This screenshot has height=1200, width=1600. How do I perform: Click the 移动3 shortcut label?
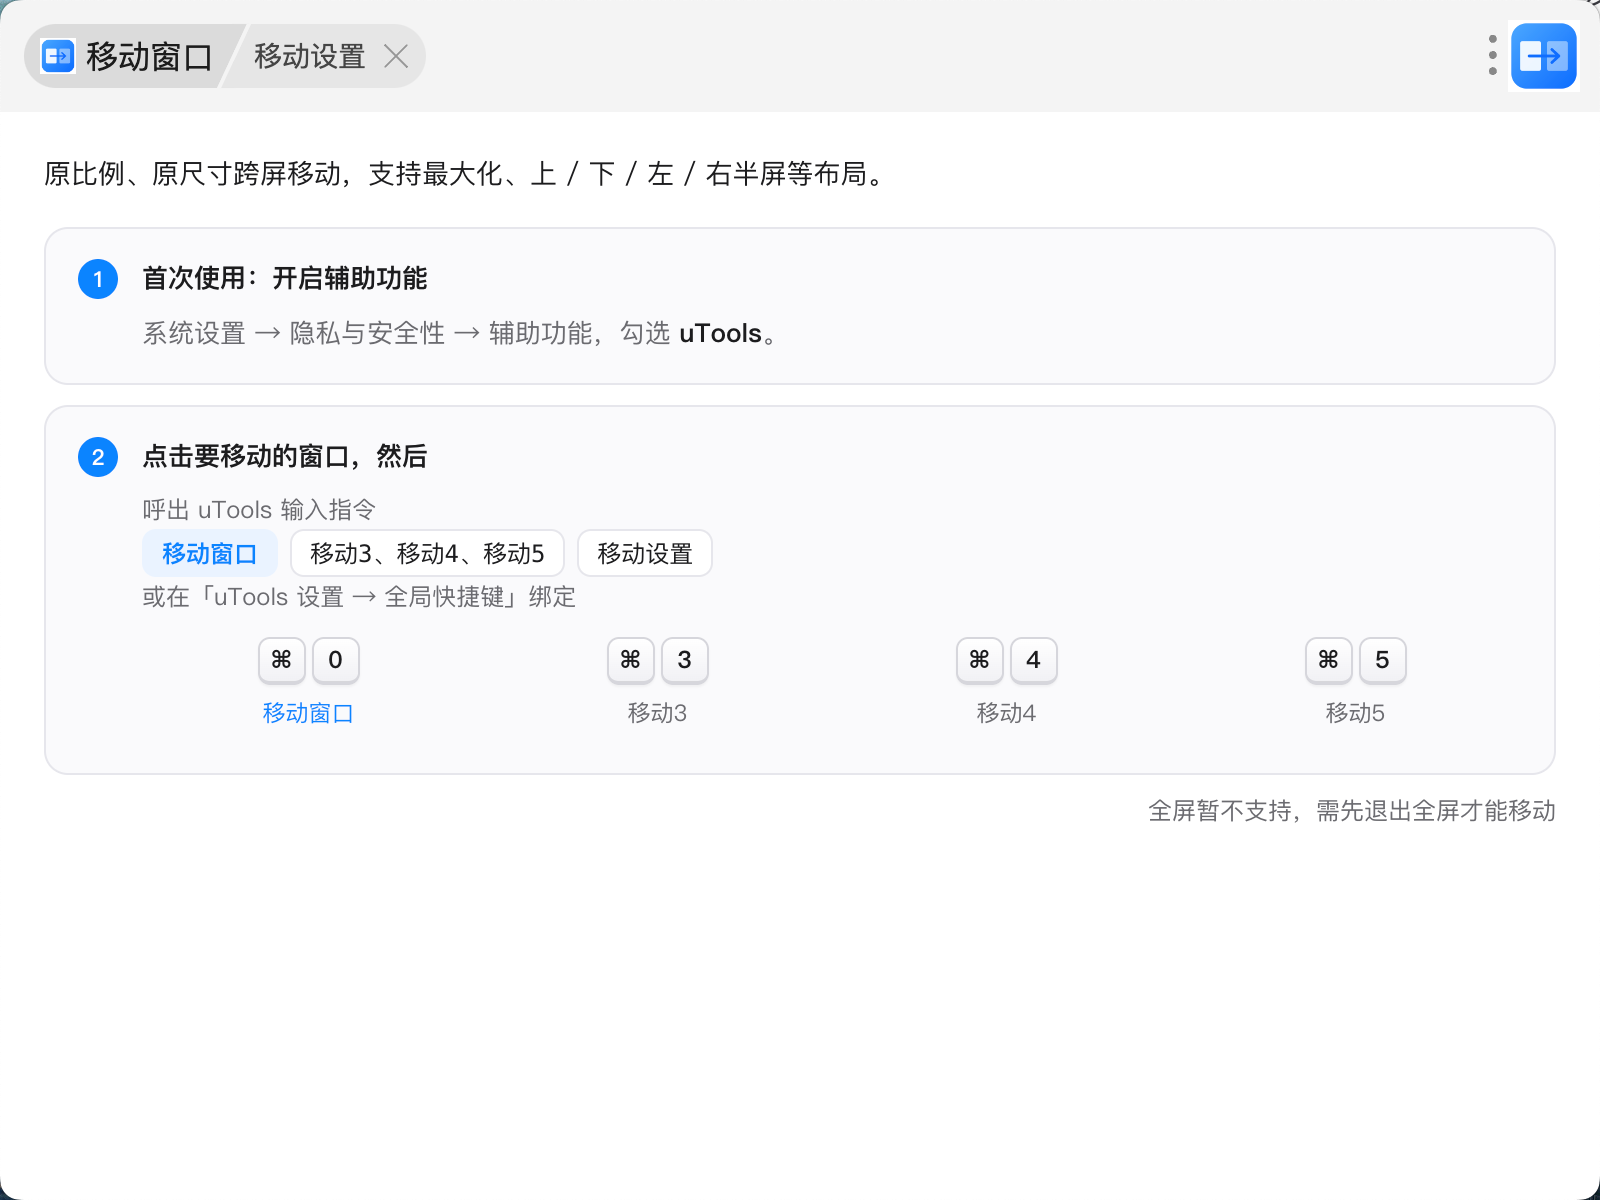pyautogui.click(x=657, y=713)
